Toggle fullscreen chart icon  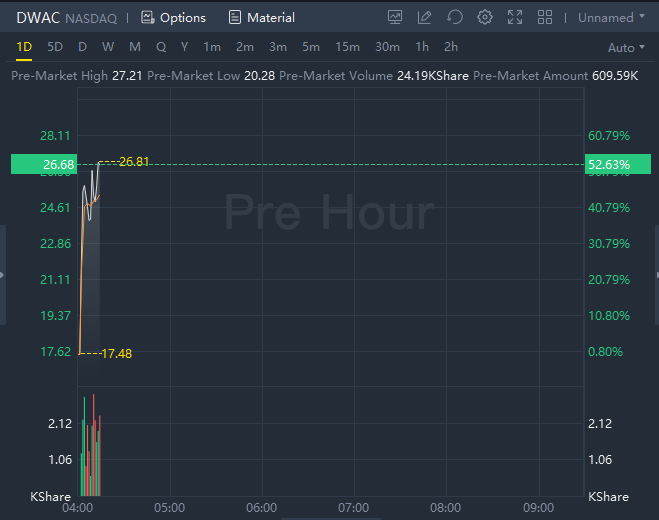pos(515,18)
